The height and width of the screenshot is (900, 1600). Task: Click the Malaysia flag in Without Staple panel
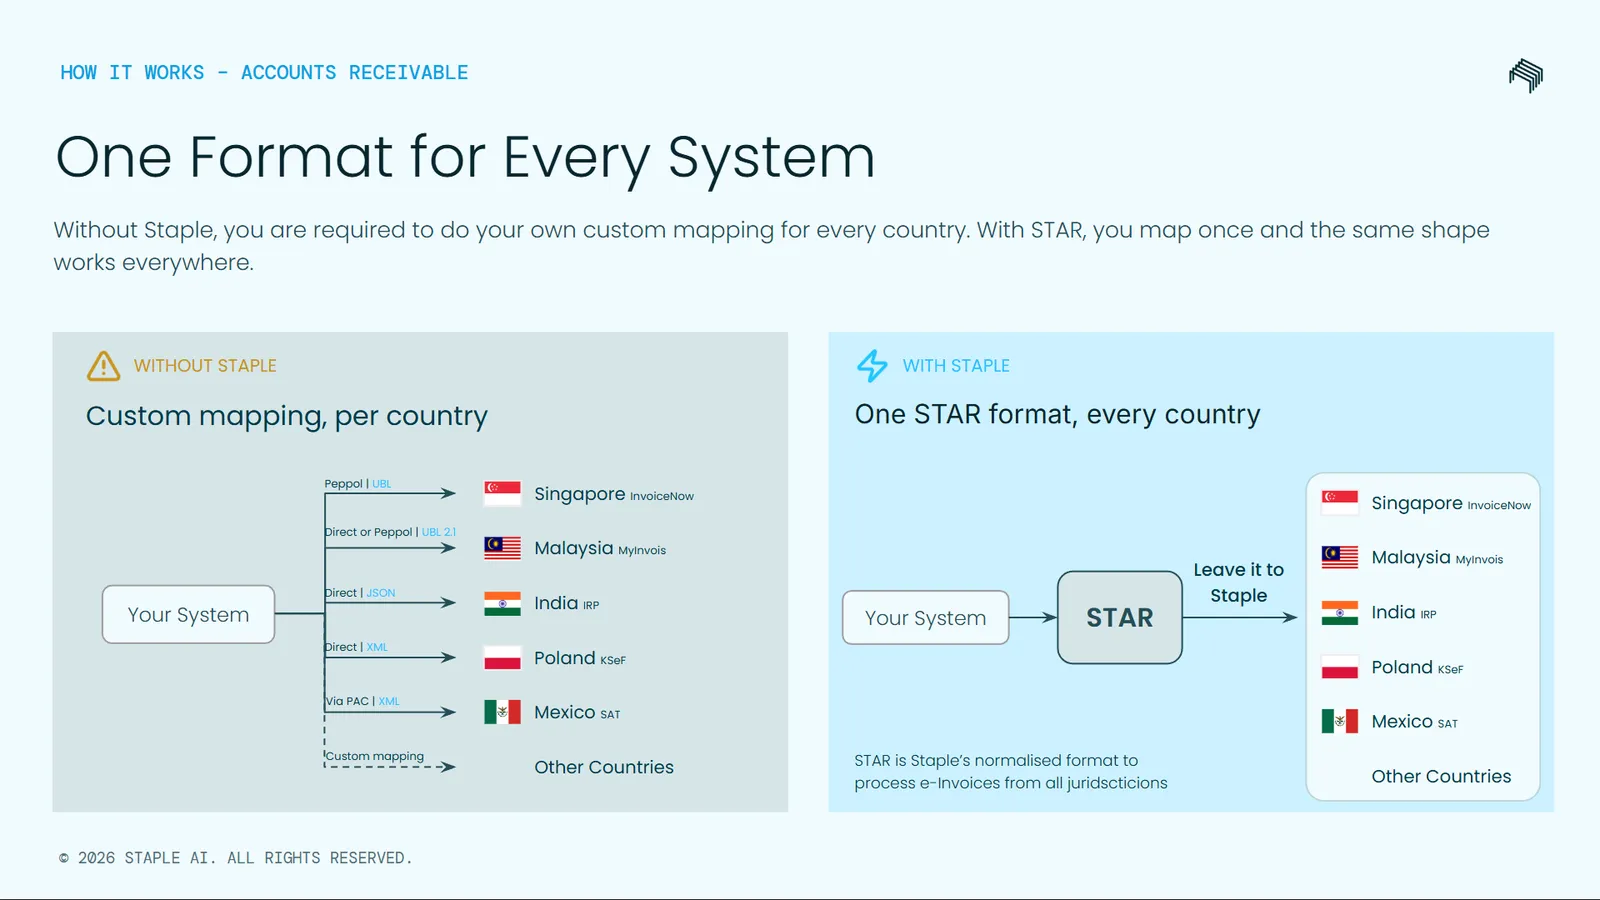point(502,548)
